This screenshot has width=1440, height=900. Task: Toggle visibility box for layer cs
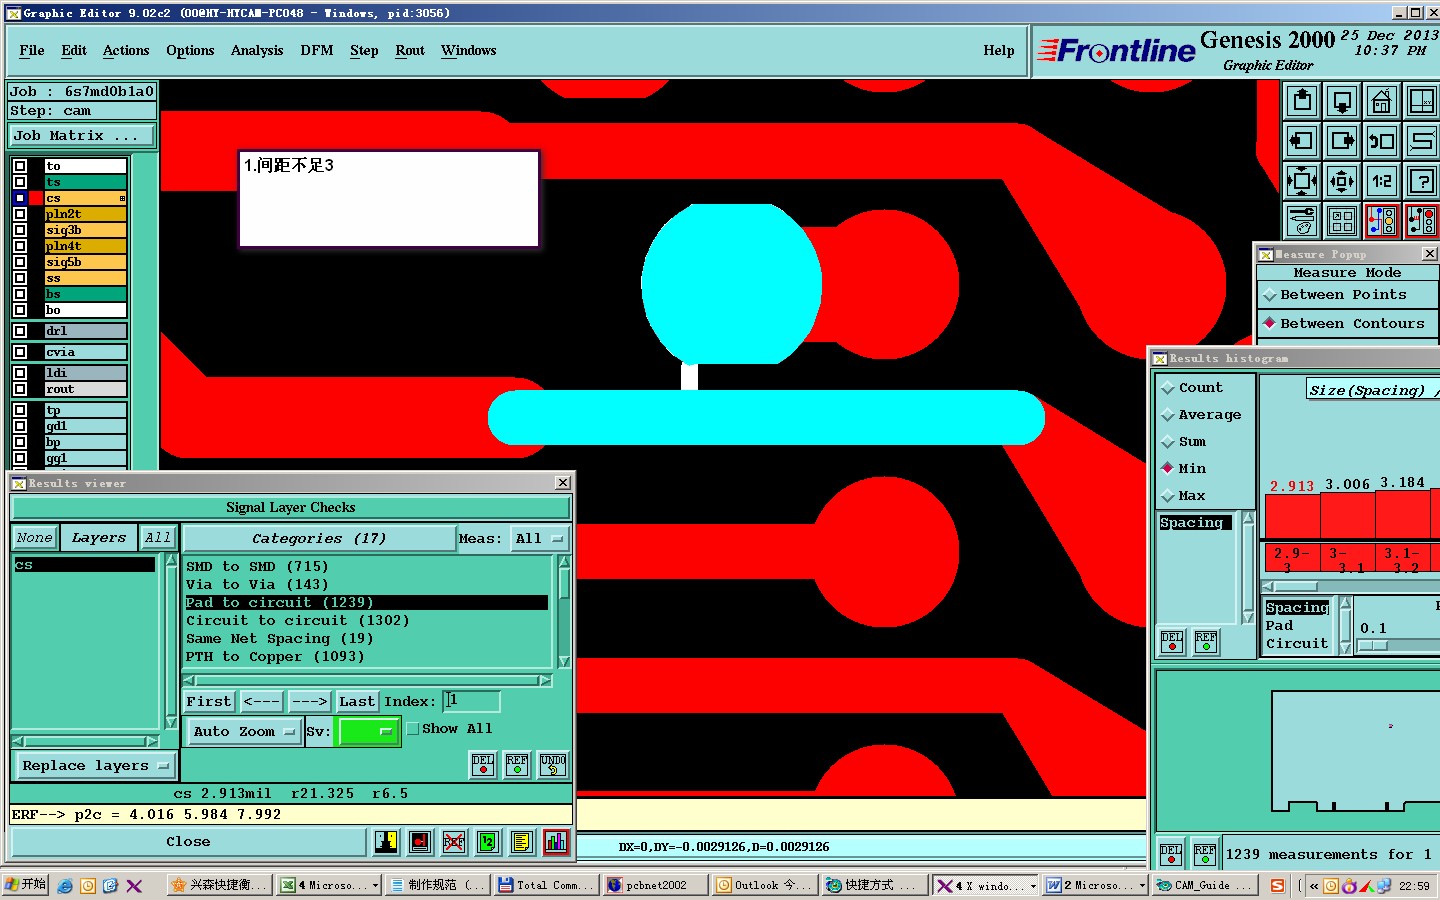coord(20,198)
